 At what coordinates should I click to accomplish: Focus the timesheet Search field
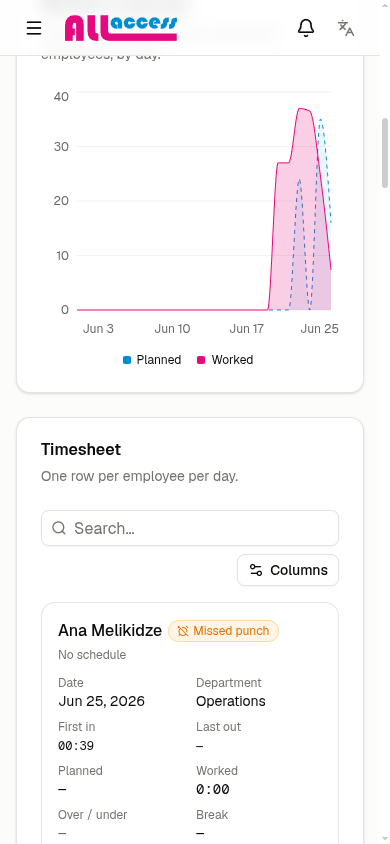click(190, 528)
